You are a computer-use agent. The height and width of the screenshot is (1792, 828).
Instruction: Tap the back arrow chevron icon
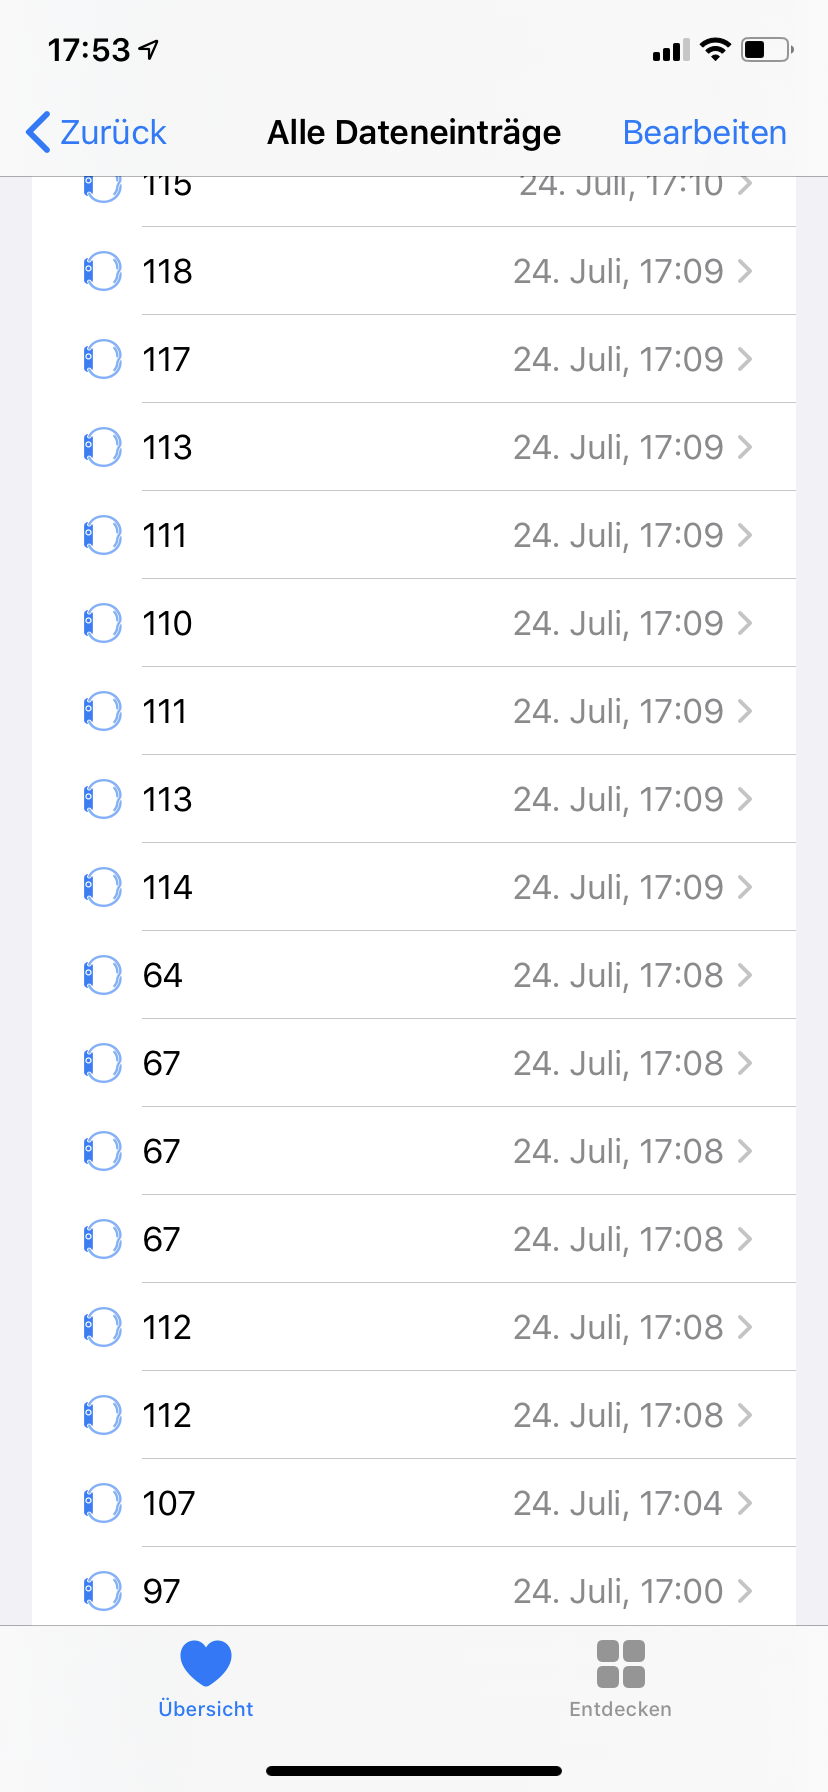[39, 132]
